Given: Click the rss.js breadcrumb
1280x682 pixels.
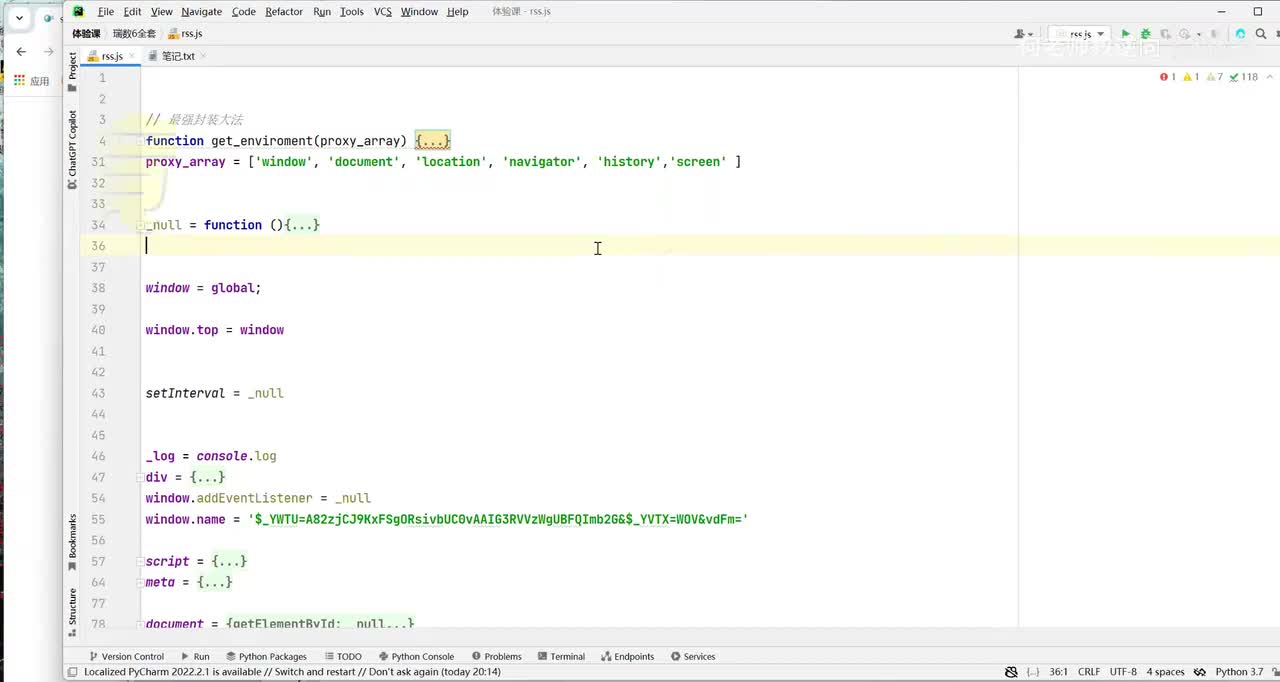Looking at the screenshot, I should point(185,34).
